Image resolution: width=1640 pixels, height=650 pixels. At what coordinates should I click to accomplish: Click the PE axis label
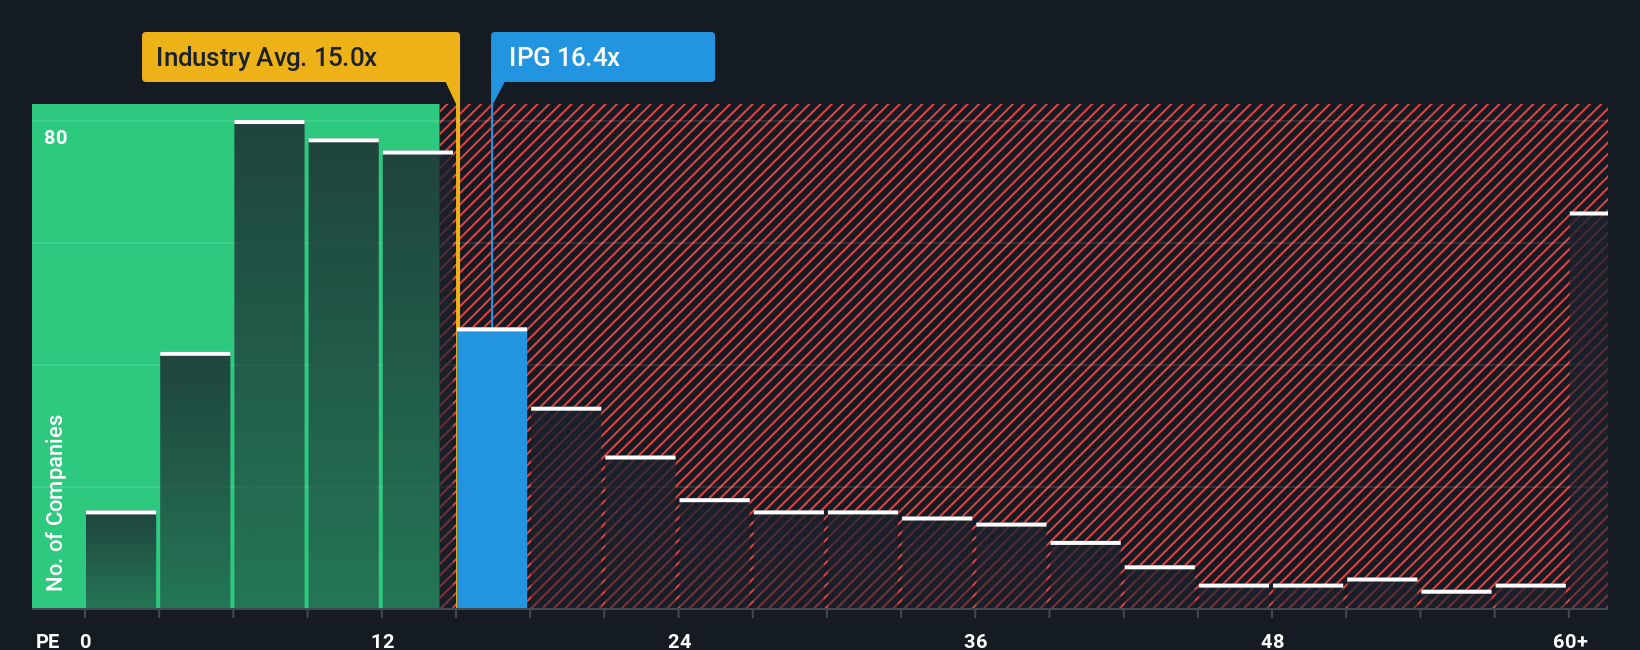point(48,640)
